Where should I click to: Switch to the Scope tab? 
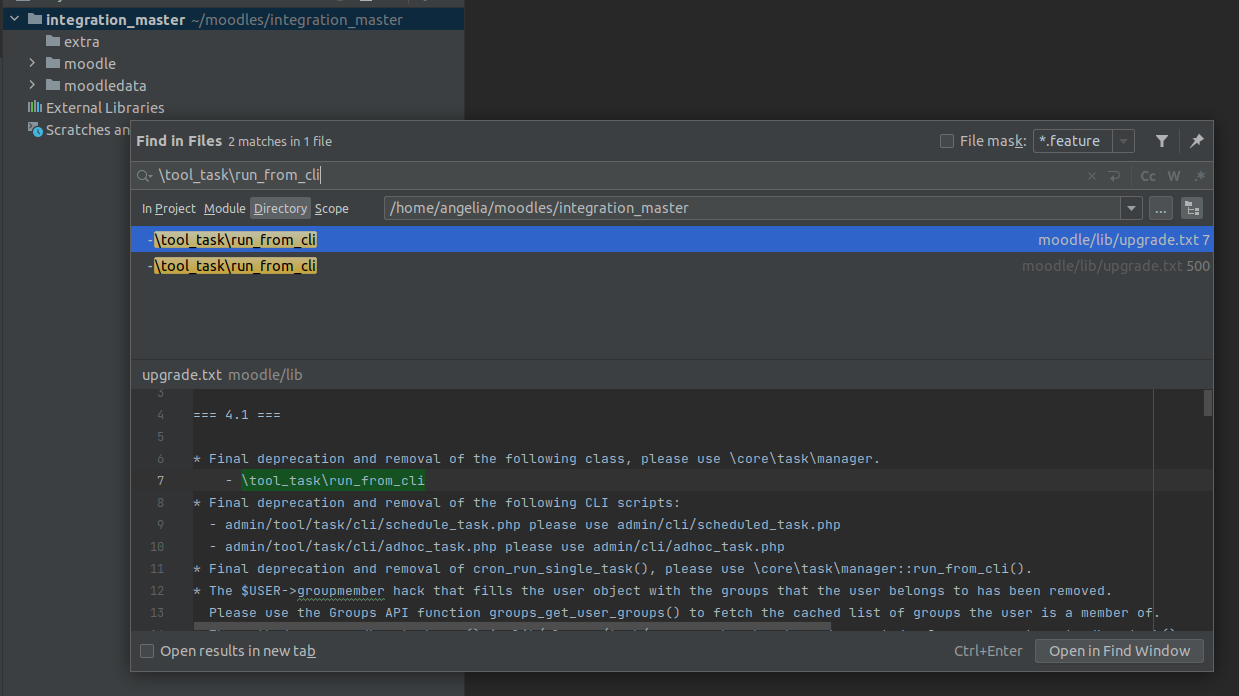pyautogui.click(x=332, y=208)
